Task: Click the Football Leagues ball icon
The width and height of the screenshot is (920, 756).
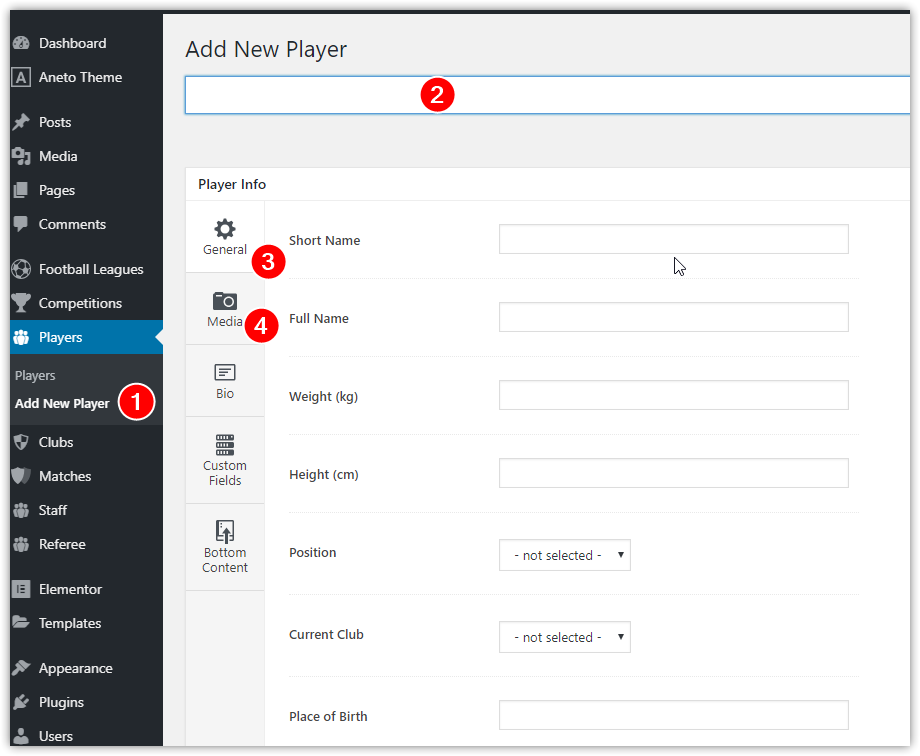Action: tap(21, 269)
